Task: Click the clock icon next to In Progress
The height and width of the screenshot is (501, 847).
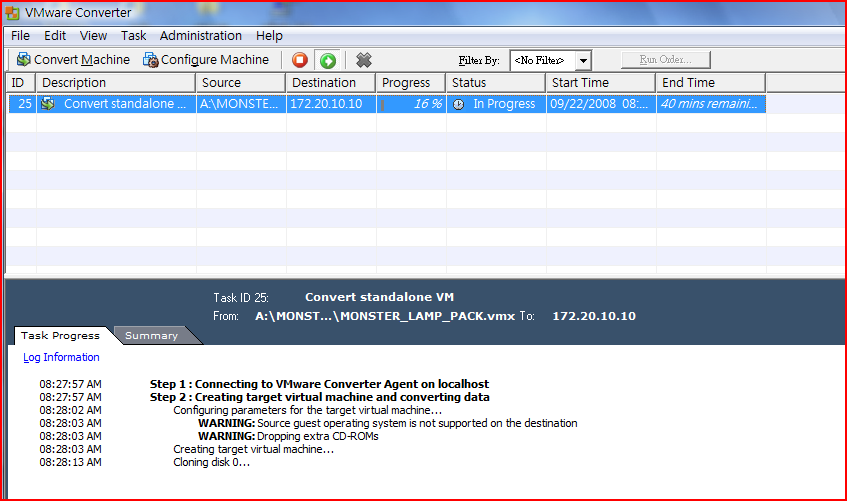Action: pyautogui.click(x=458, y=104)
